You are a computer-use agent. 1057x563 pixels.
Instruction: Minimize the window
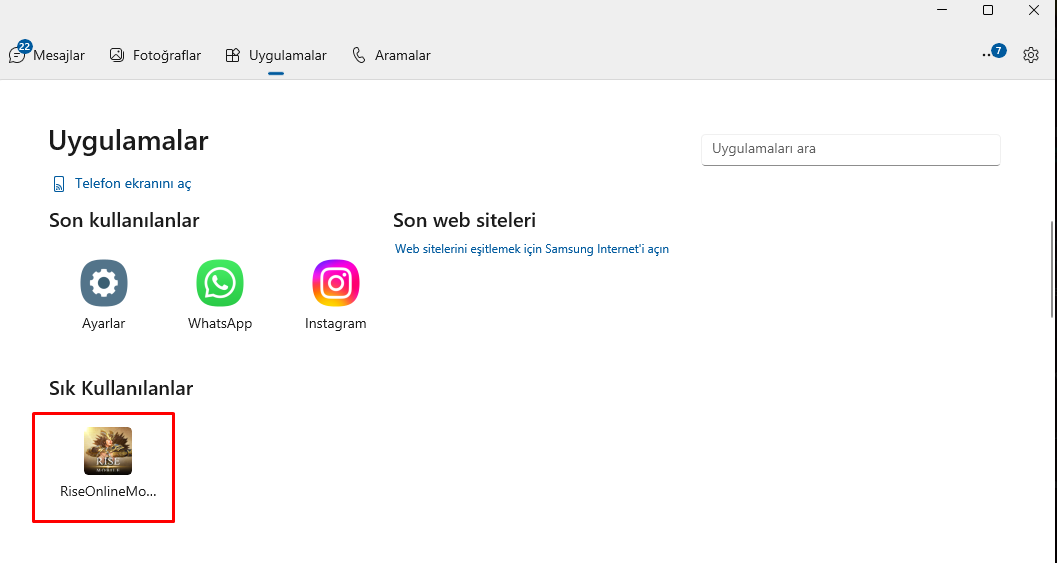(942, 9)
